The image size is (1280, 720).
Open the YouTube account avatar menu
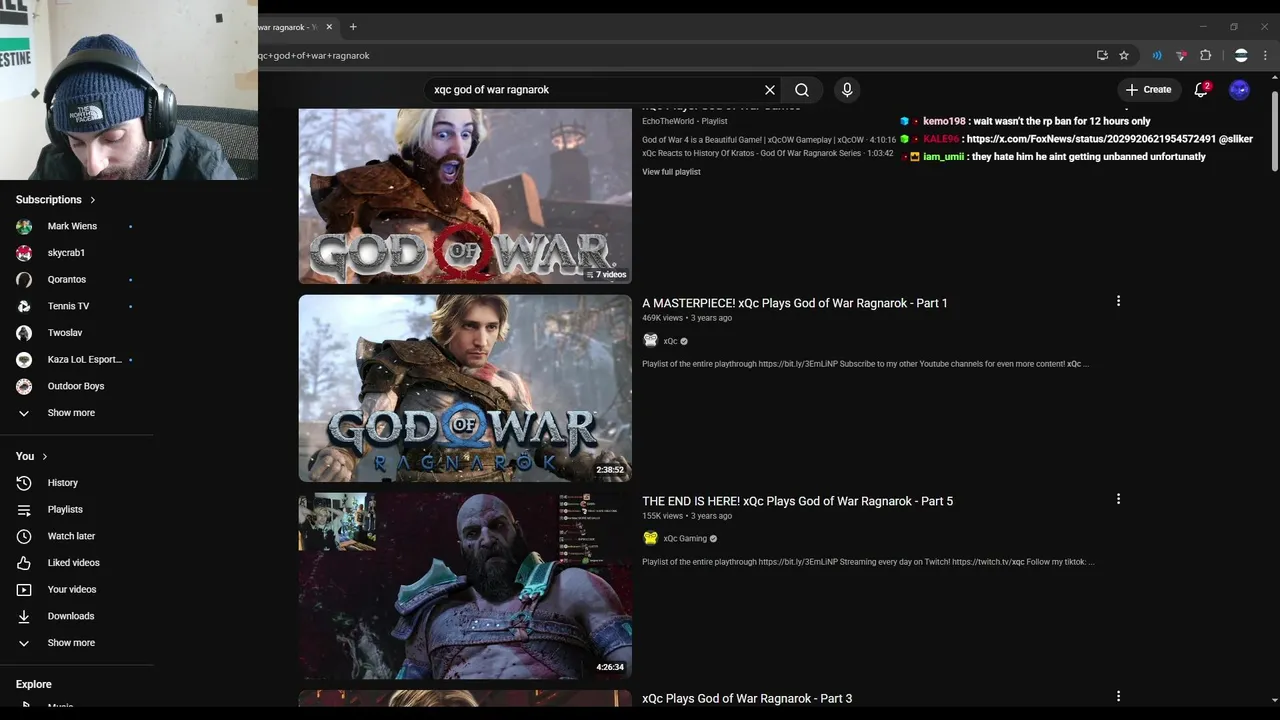tap(1239, 90)
